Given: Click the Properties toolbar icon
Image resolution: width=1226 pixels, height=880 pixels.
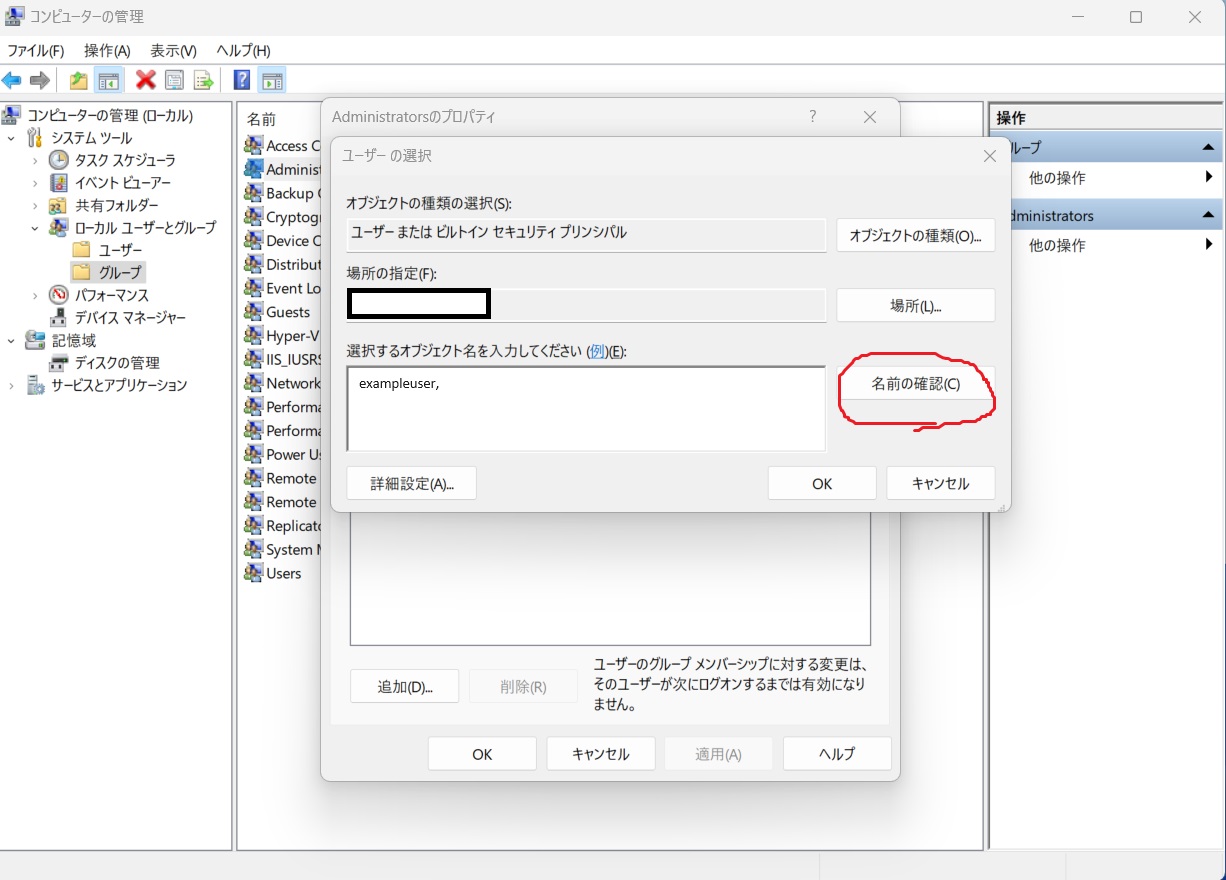Looking at the screenshot, I should [175, 81].
